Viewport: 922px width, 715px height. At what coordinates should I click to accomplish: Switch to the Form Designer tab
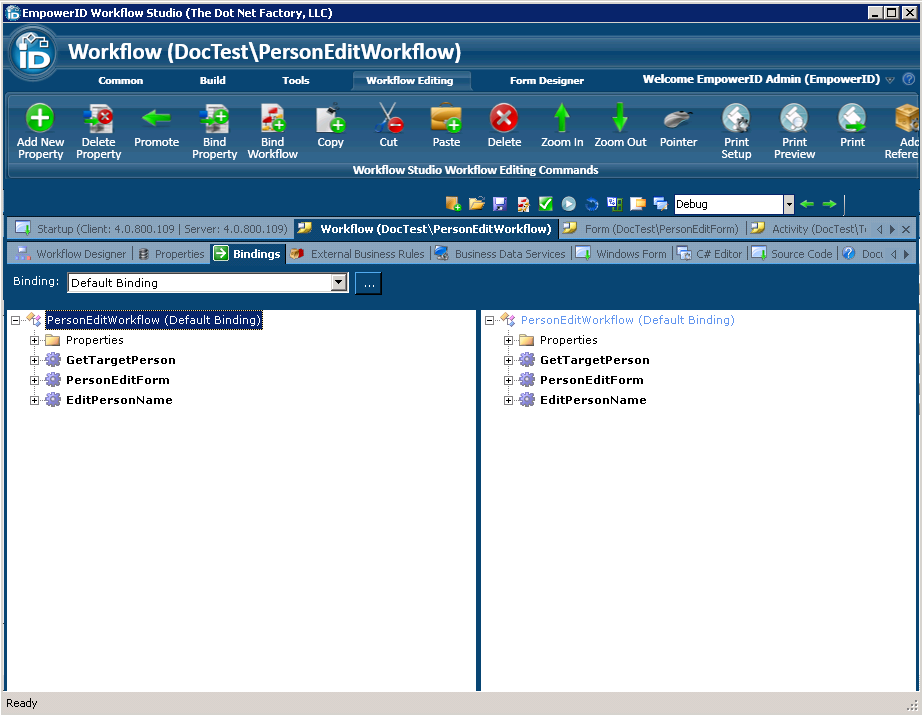(x=546, y=81)
